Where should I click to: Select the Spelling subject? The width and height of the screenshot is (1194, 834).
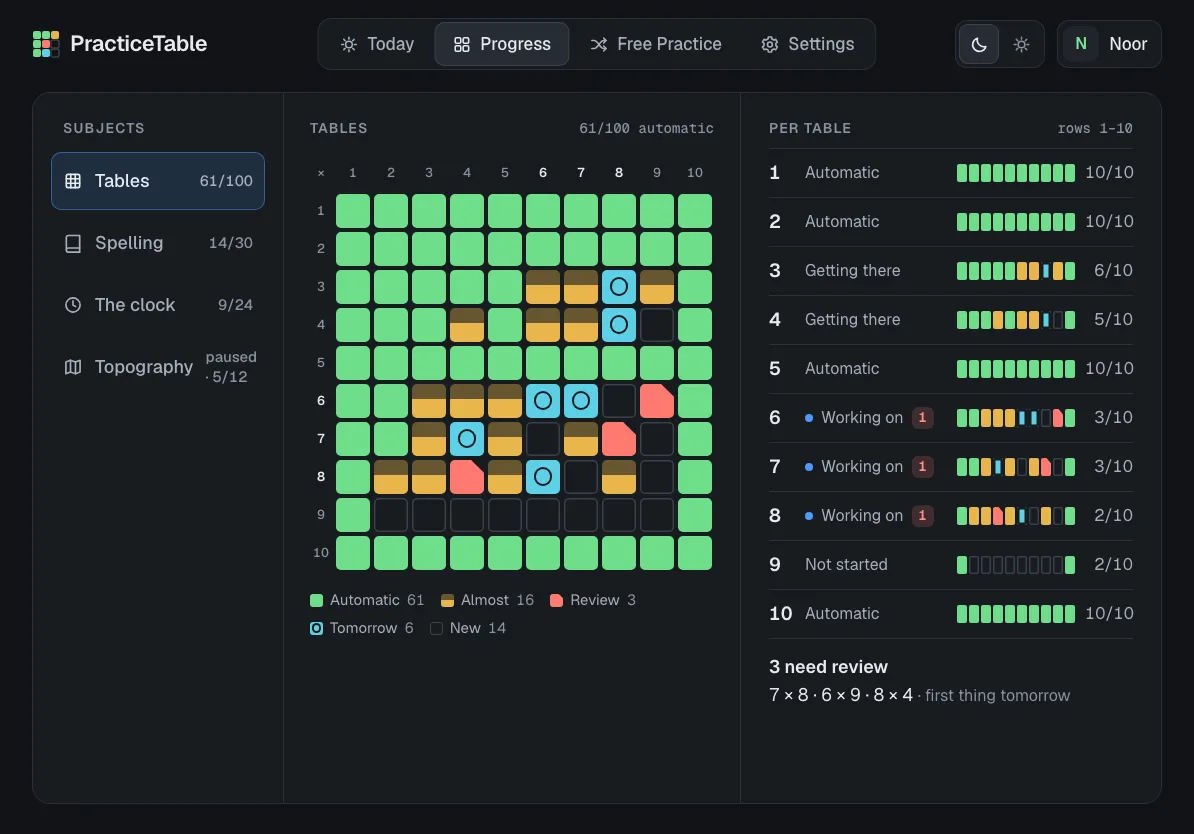tap(158, 243)
